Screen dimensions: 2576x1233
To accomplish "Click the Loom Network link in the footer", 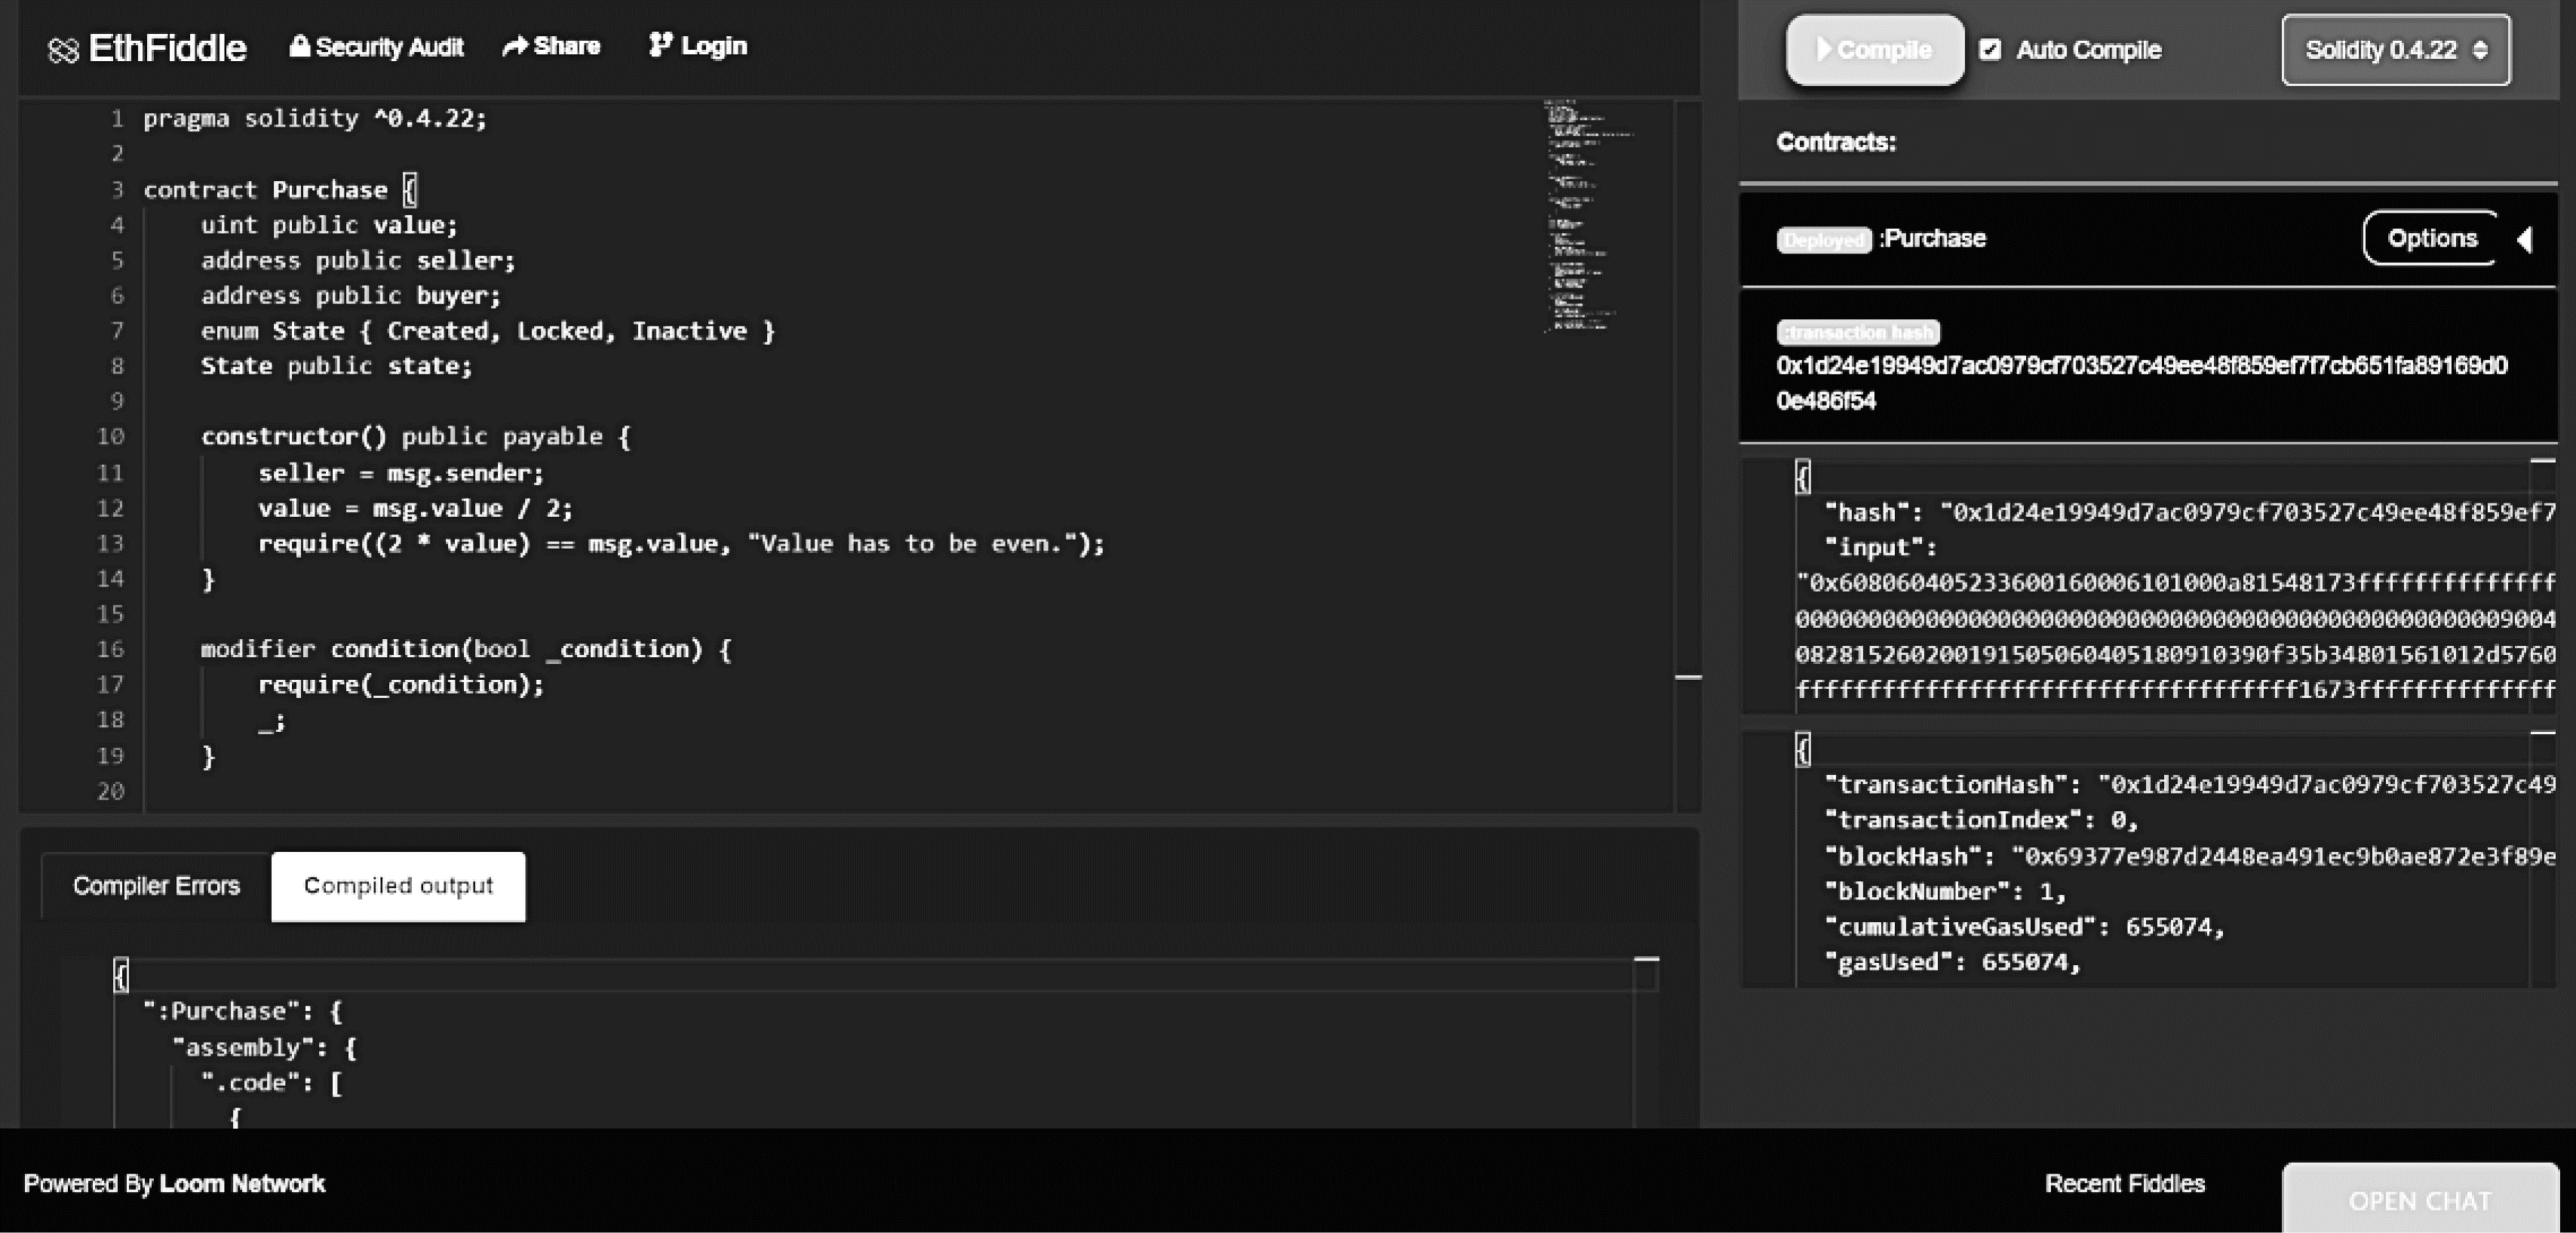I will (242, 1184).
